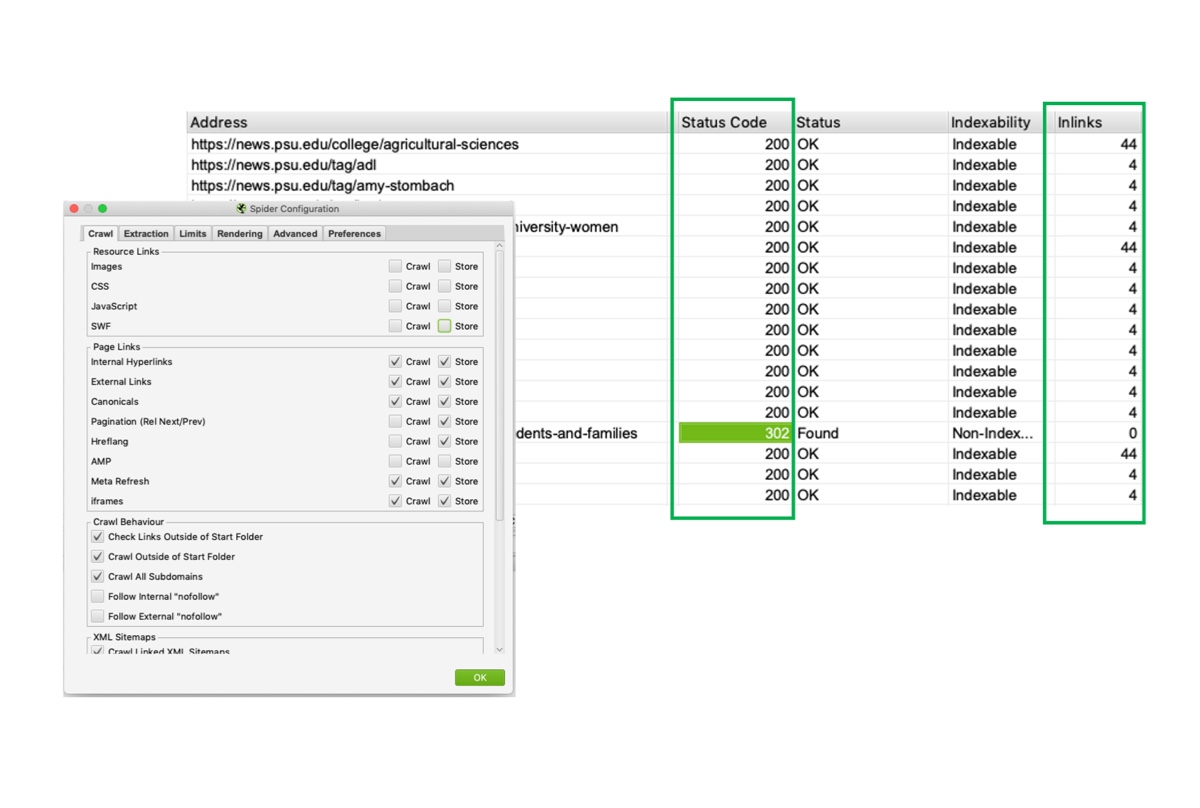Select the Rendering tab
Screen dimensions: 1200x808
[240, 234]
